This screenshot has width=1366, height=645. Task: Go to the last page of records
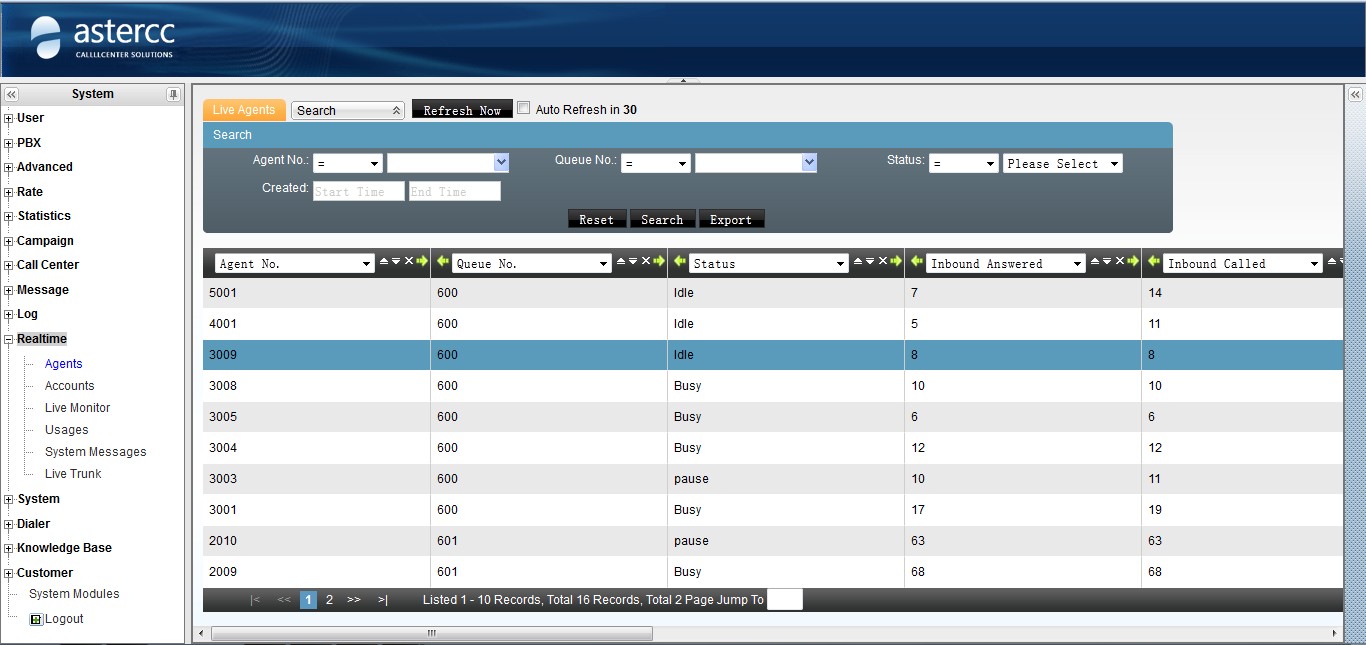click(382, 600)
